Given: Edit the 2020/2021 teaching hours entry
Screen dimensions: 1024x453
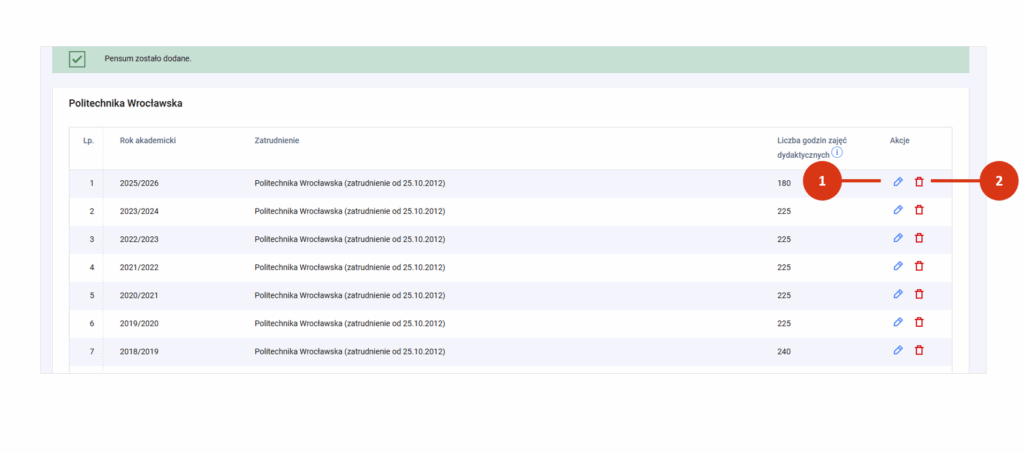Looking at the screenshot, I should (x=898, y=294).
